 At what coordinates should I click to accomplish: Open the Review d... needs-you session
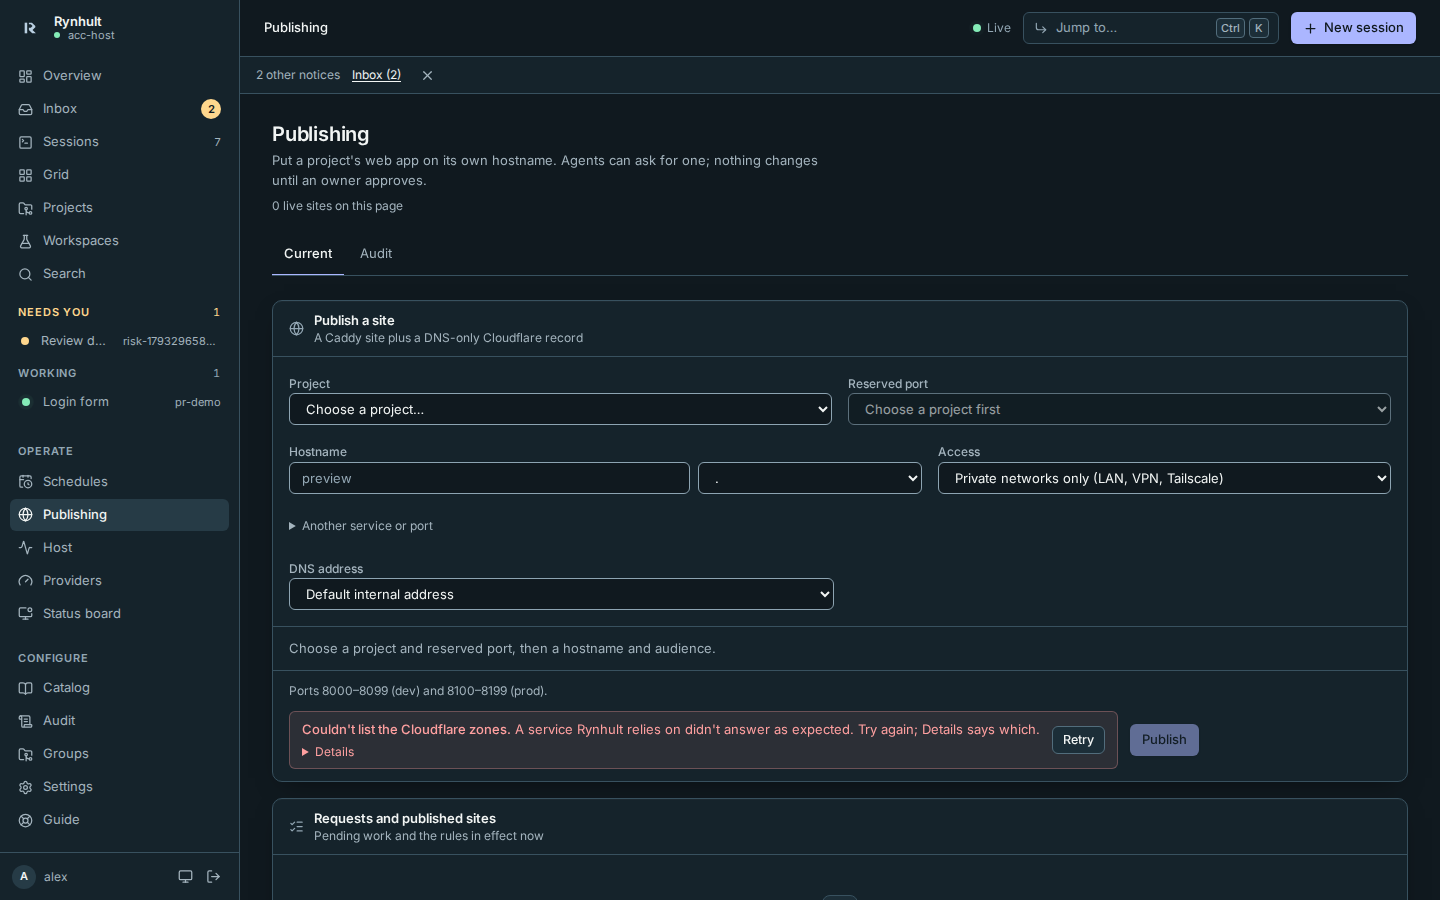coord(119,341)
